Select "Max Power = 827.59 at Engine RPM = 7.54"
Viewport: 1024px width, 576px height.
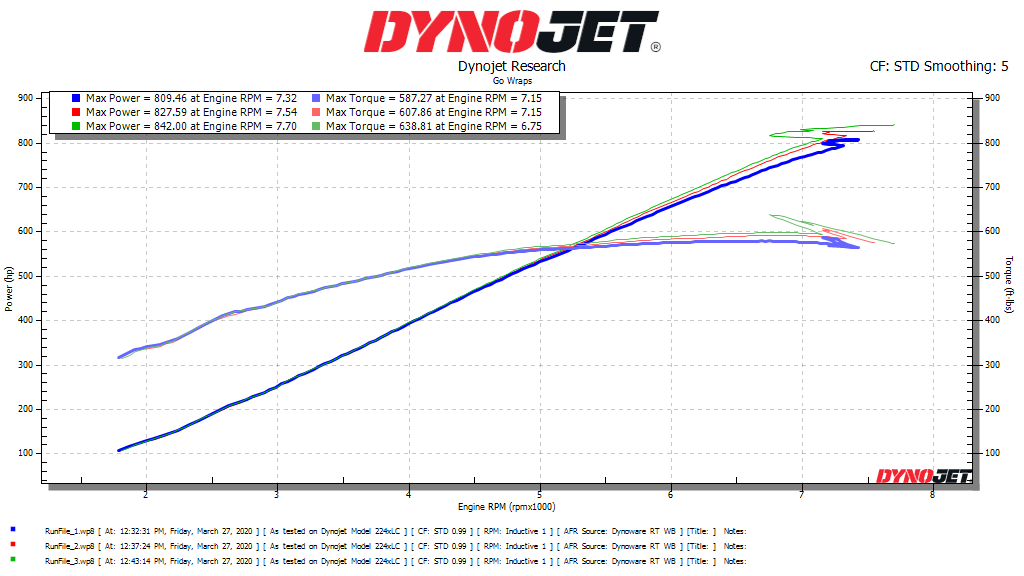tap(191, 112)
